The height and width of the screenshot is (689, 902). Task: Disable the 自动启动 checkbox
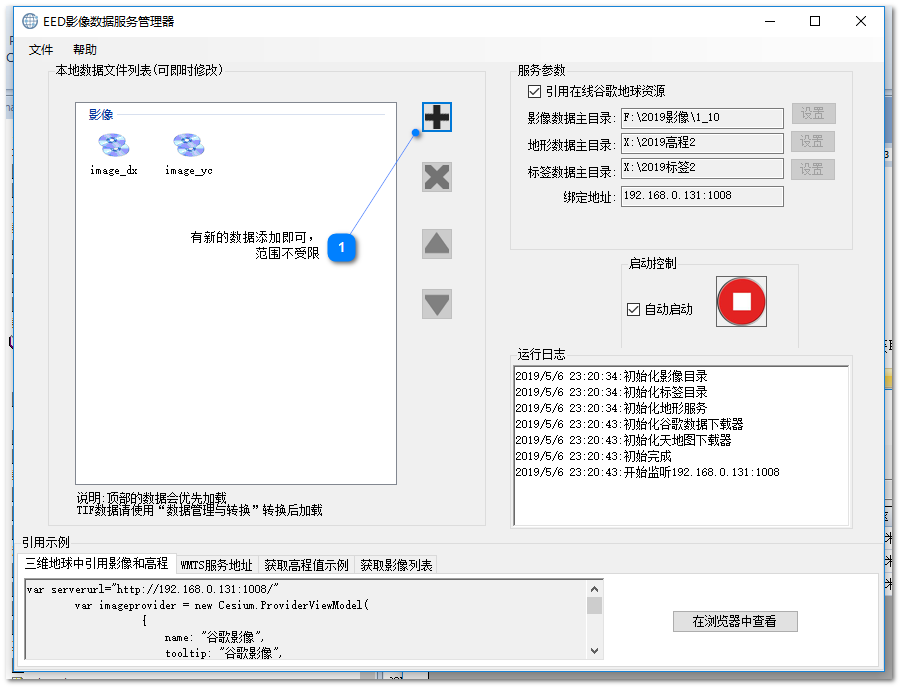tap(633, 309)
